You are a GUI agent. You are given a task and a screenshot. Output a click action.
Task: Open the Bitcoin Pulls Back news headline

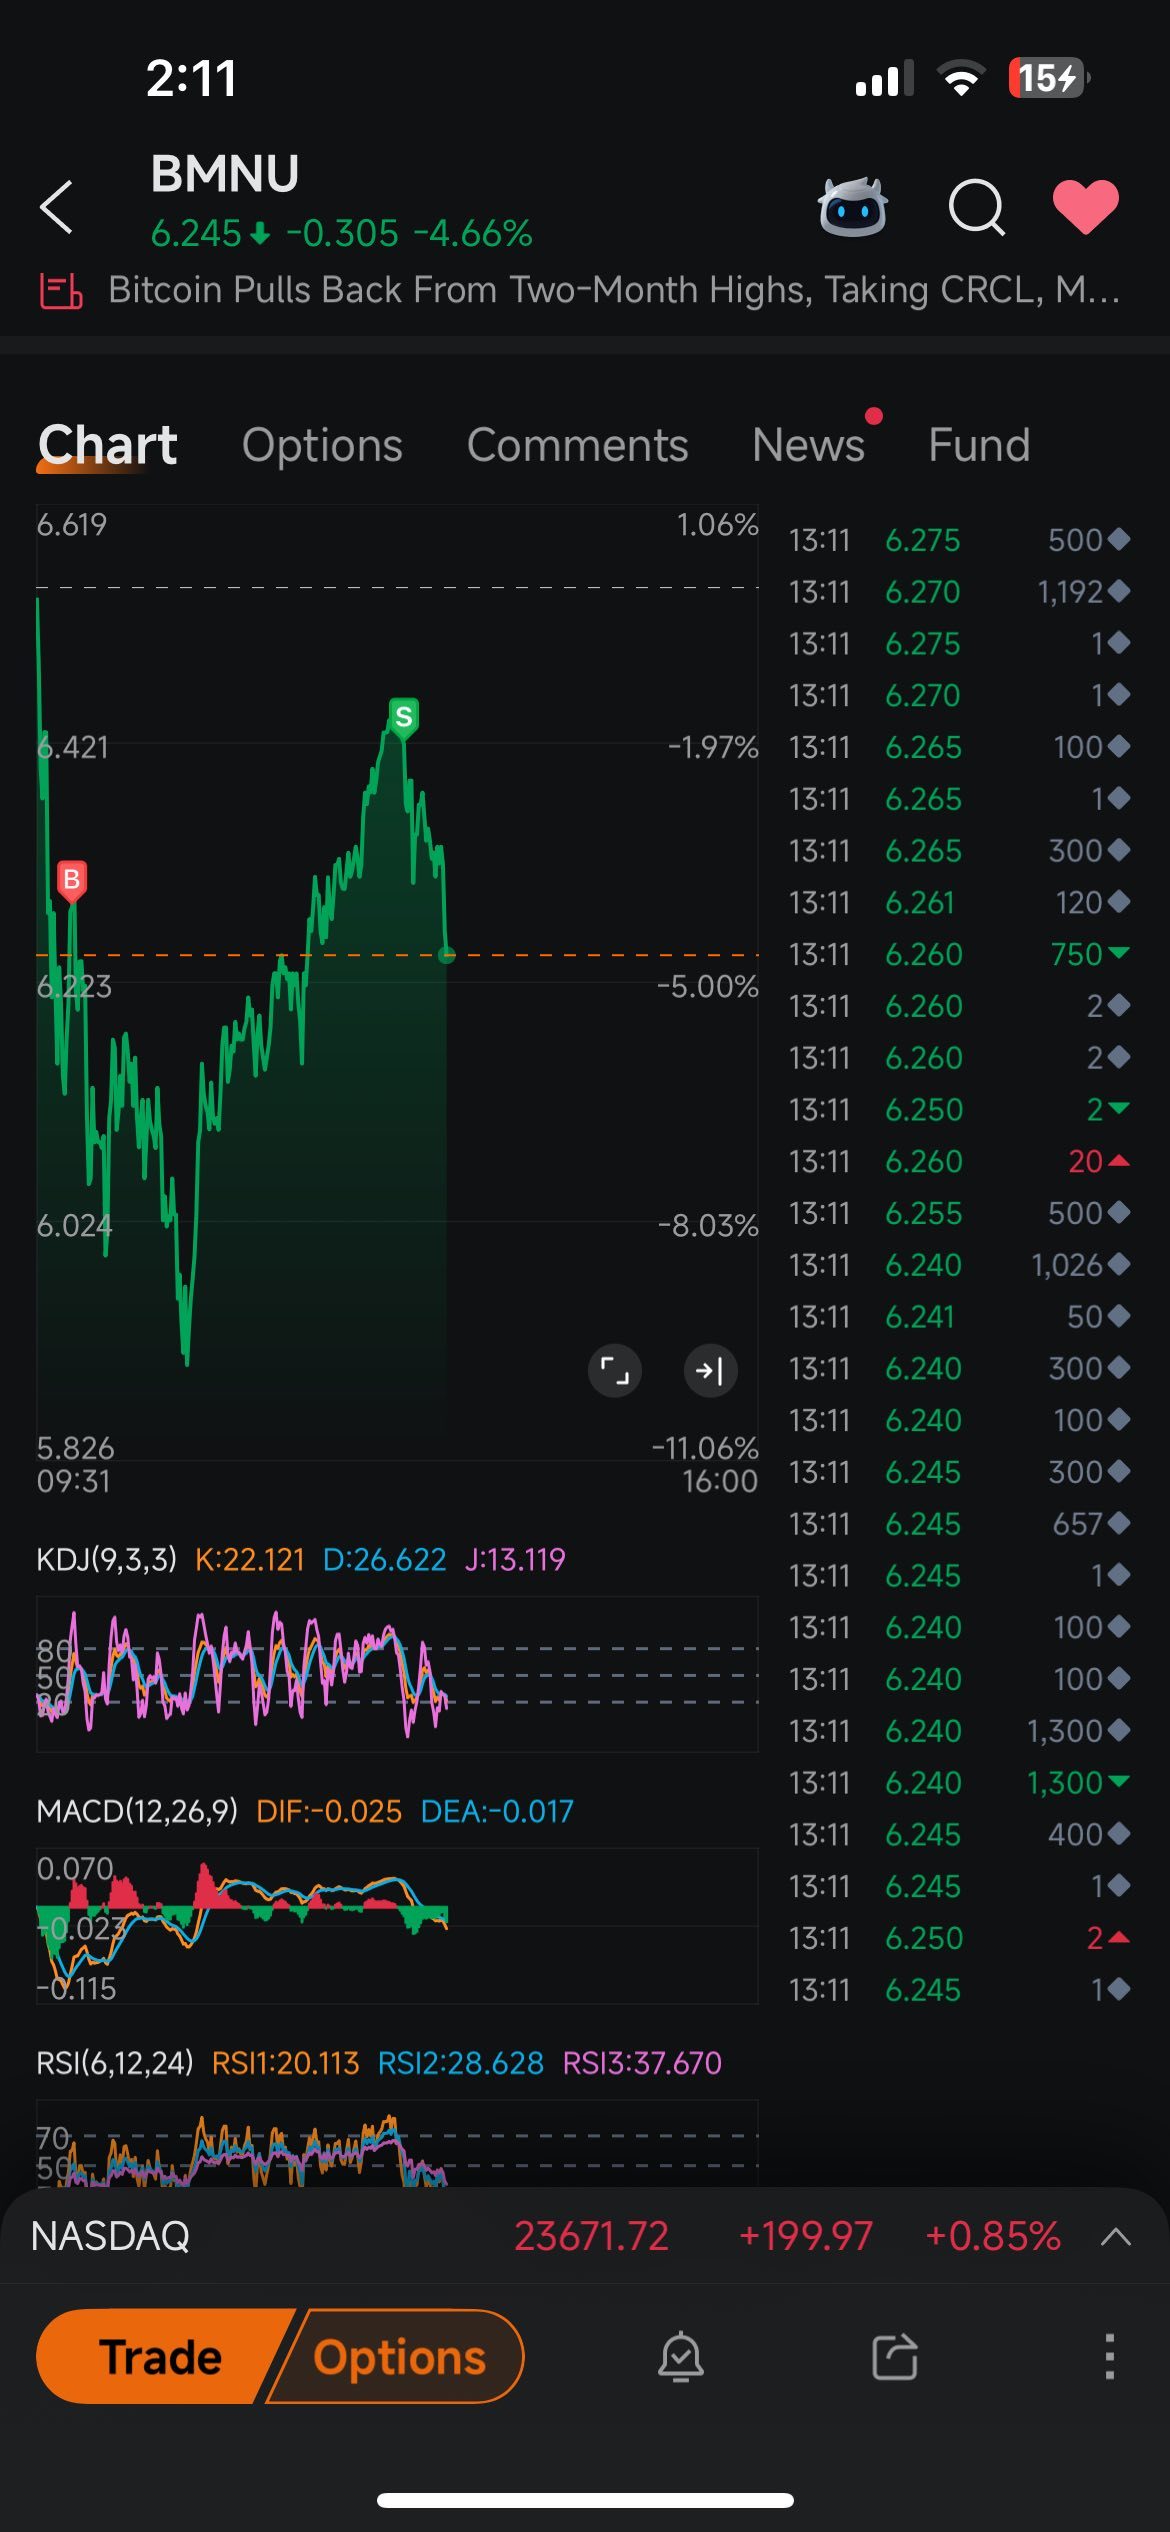pos(614,290)
